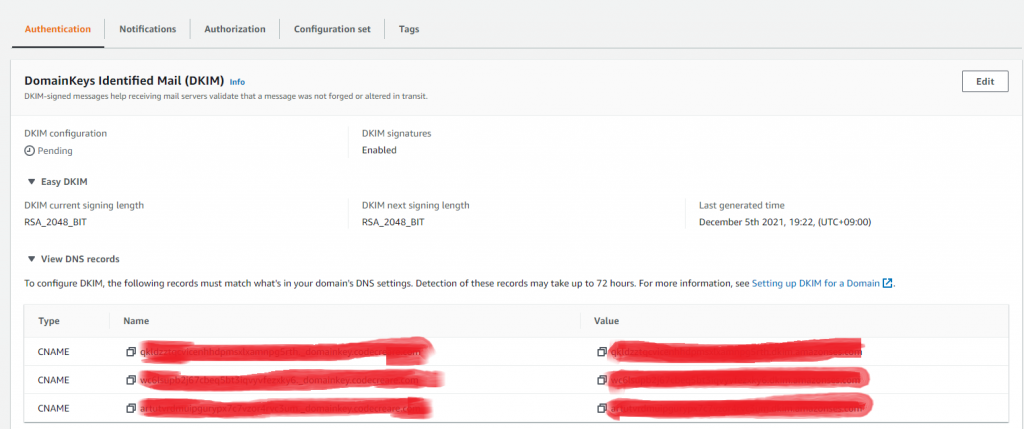The height and width of the screenshot is (429, 1024).
Task: Copy the second CNAME record name
Action: click(x=130, y=380)
